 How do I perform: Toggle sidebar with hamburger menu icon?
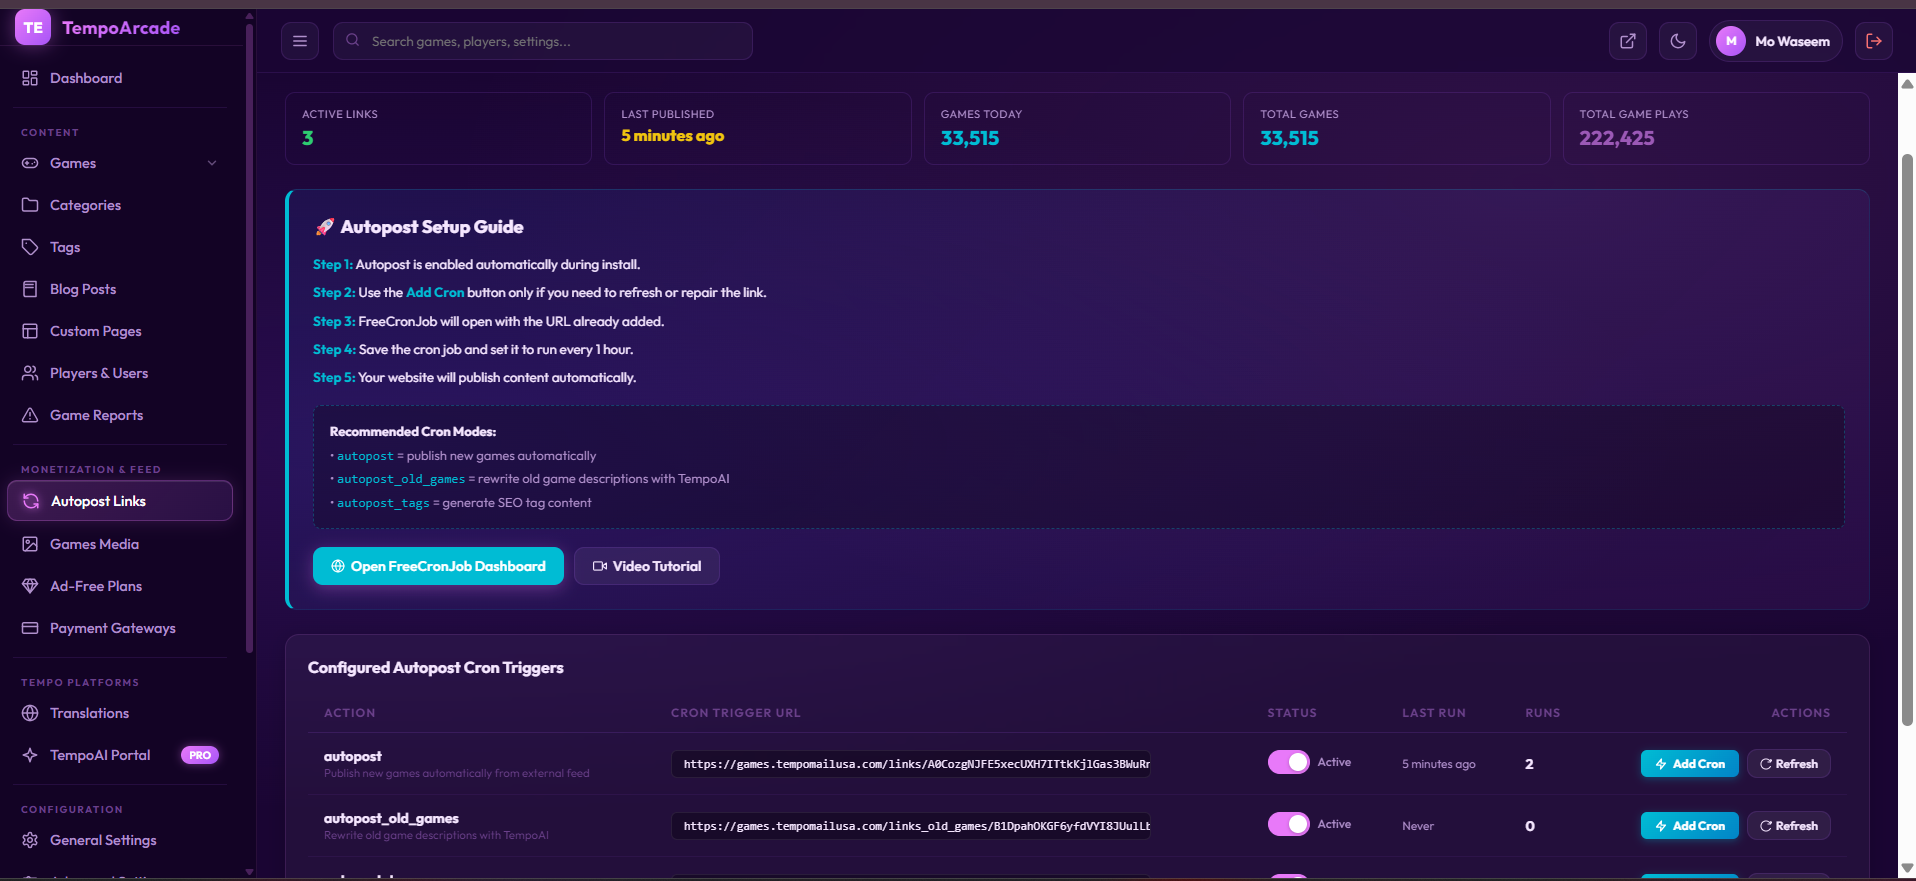click(x=299, y=41)
